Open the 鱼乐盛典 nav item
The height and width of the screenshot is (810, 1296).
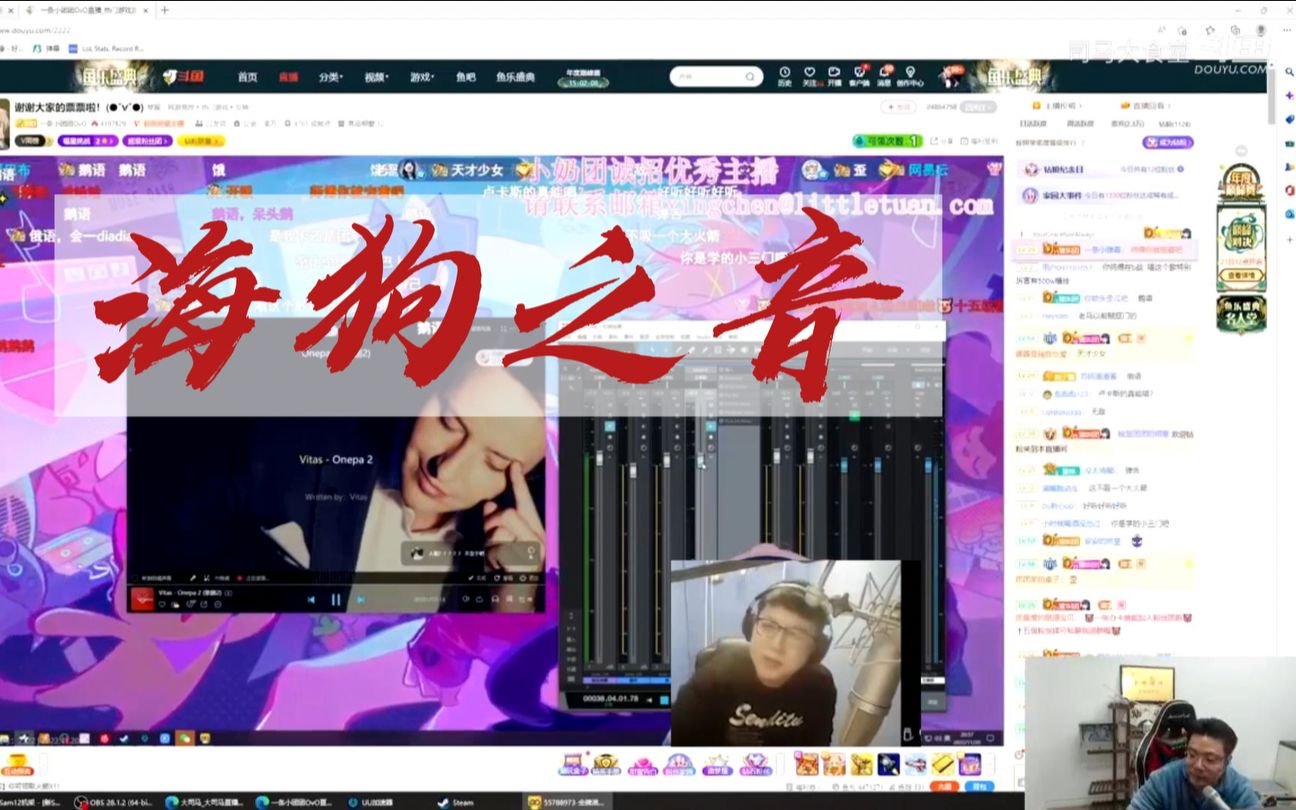click(515, 77)
